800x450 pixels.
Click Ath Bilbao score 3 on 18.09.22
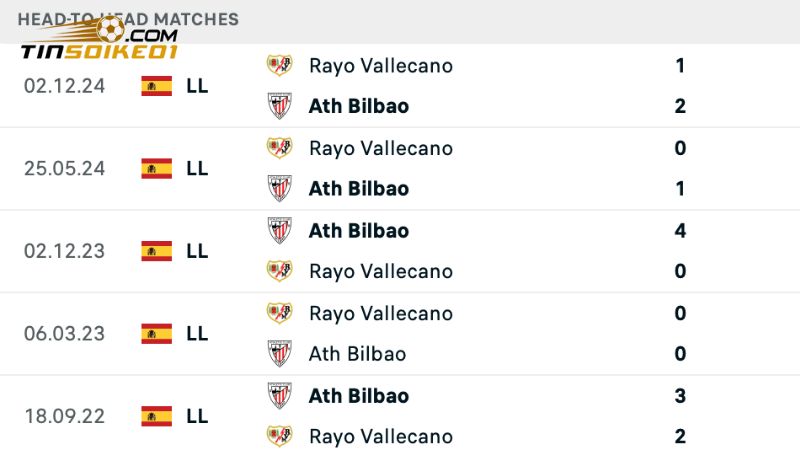click(680, 395)
